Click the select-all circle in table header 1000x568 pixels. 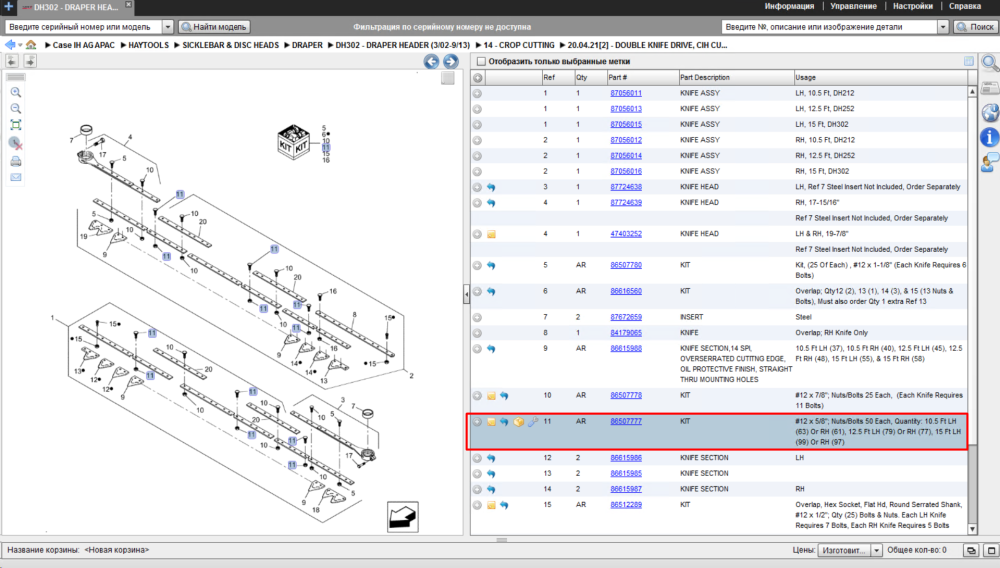[x=477, y=78]
